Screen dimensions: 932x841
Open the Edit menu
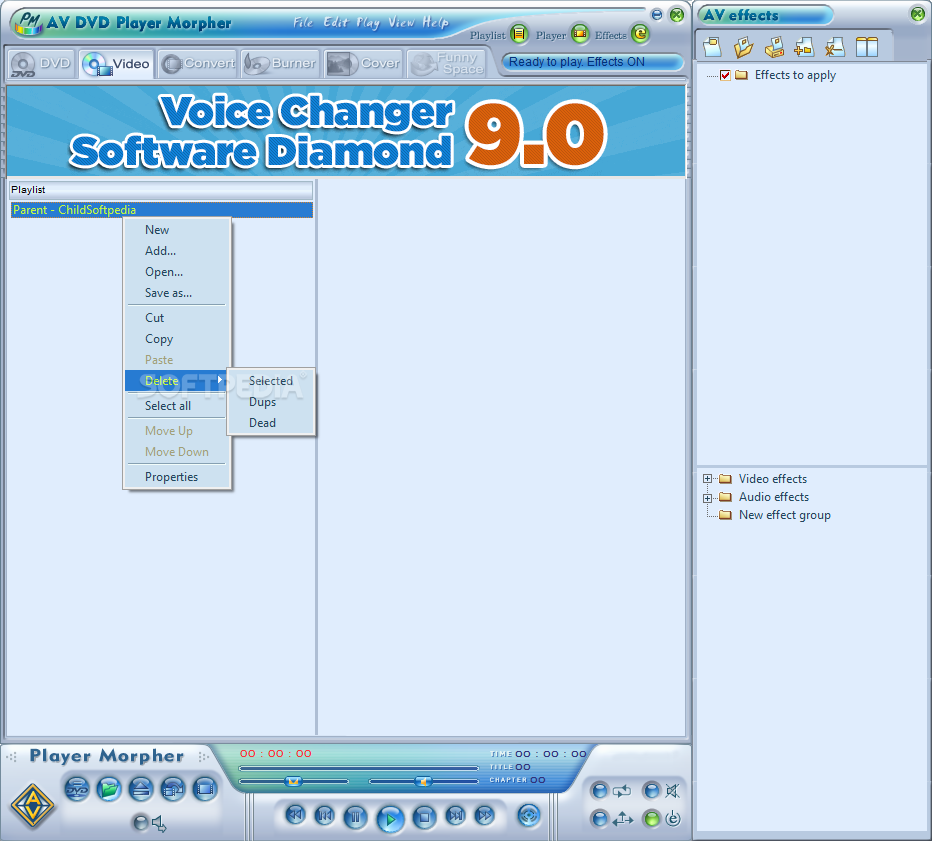[x=336, y=23]
